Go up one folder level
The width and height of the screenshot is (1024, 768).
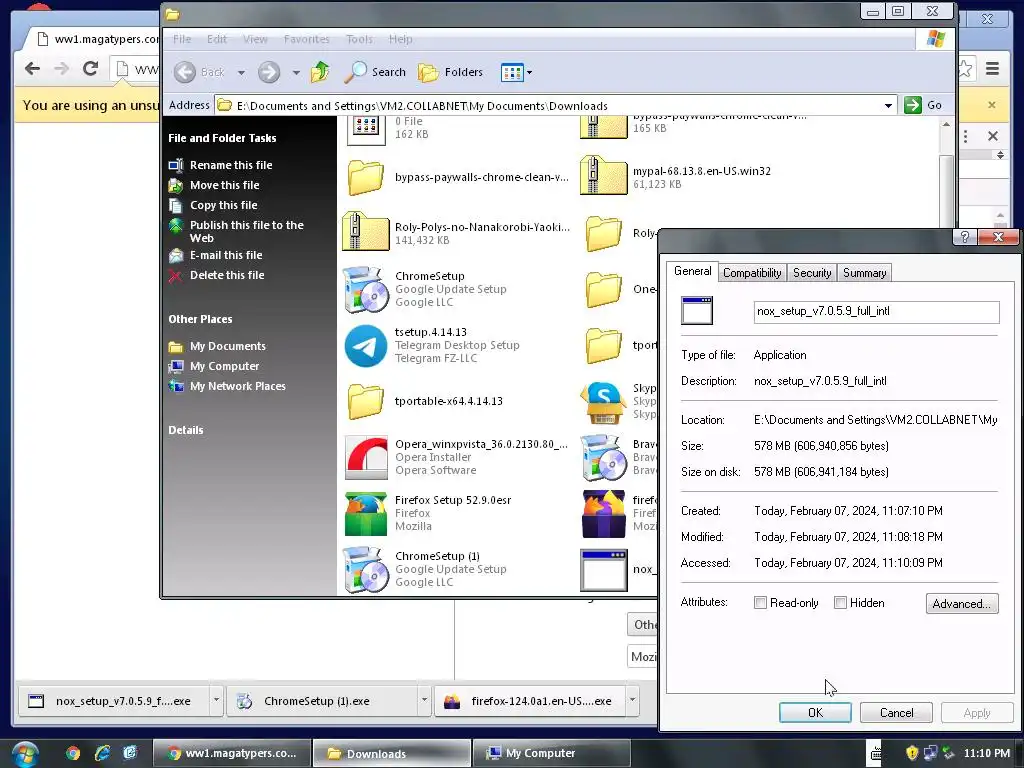(x=320, y=72)
